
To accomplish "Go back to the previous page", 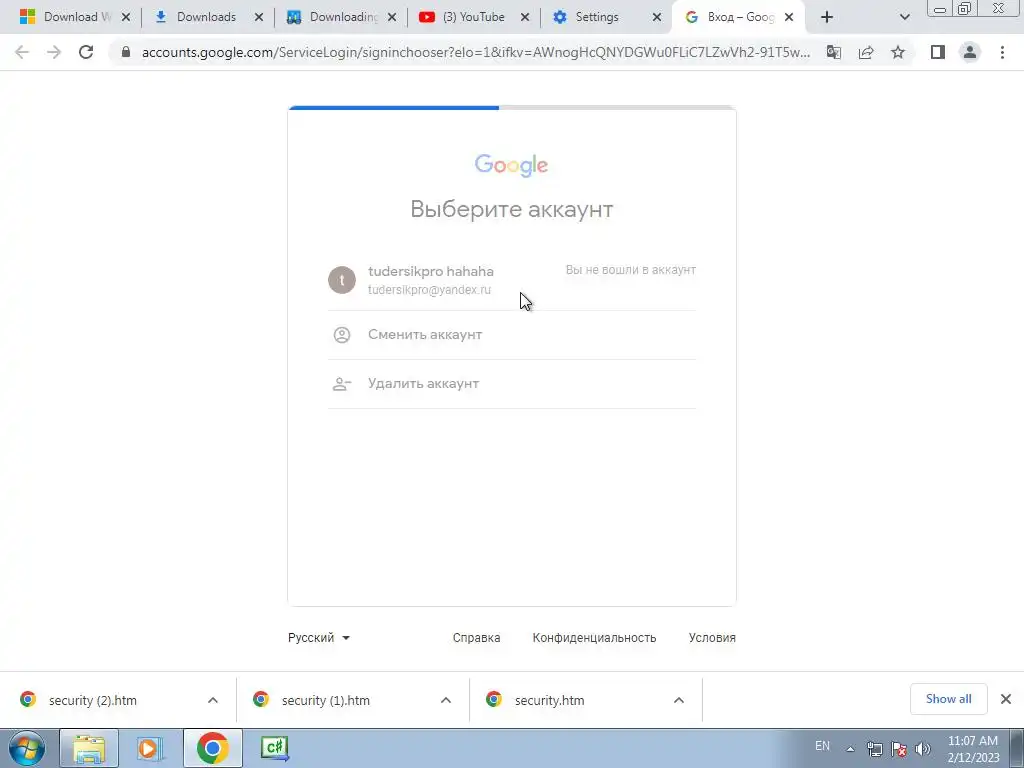I will point(22,52).
